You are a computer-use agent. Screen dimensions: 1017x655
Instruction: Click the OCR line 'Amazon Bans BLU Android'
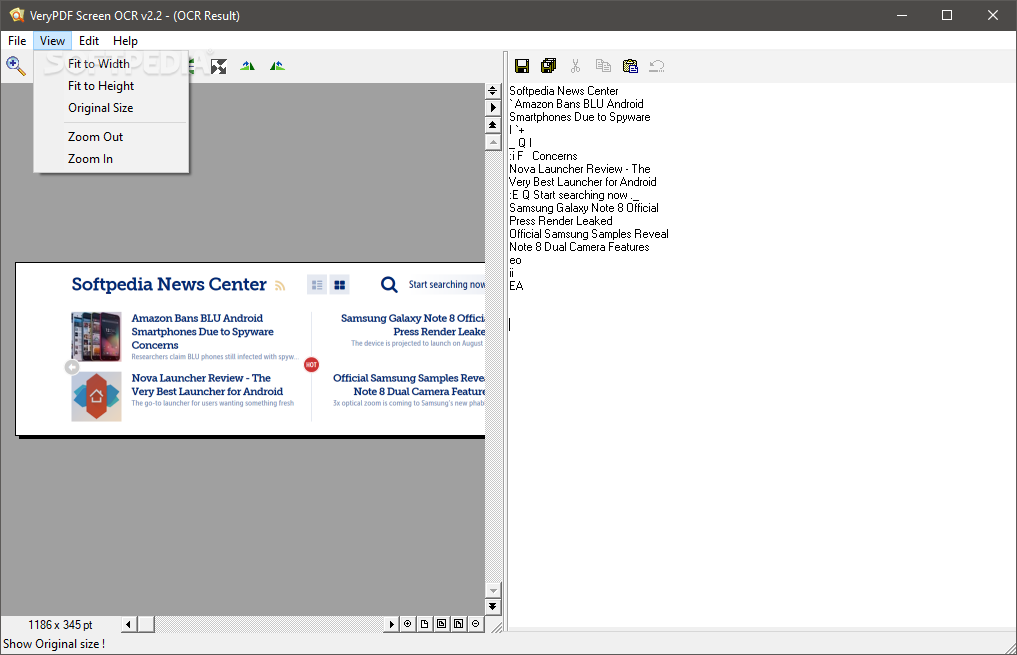[x=579, y=104]
